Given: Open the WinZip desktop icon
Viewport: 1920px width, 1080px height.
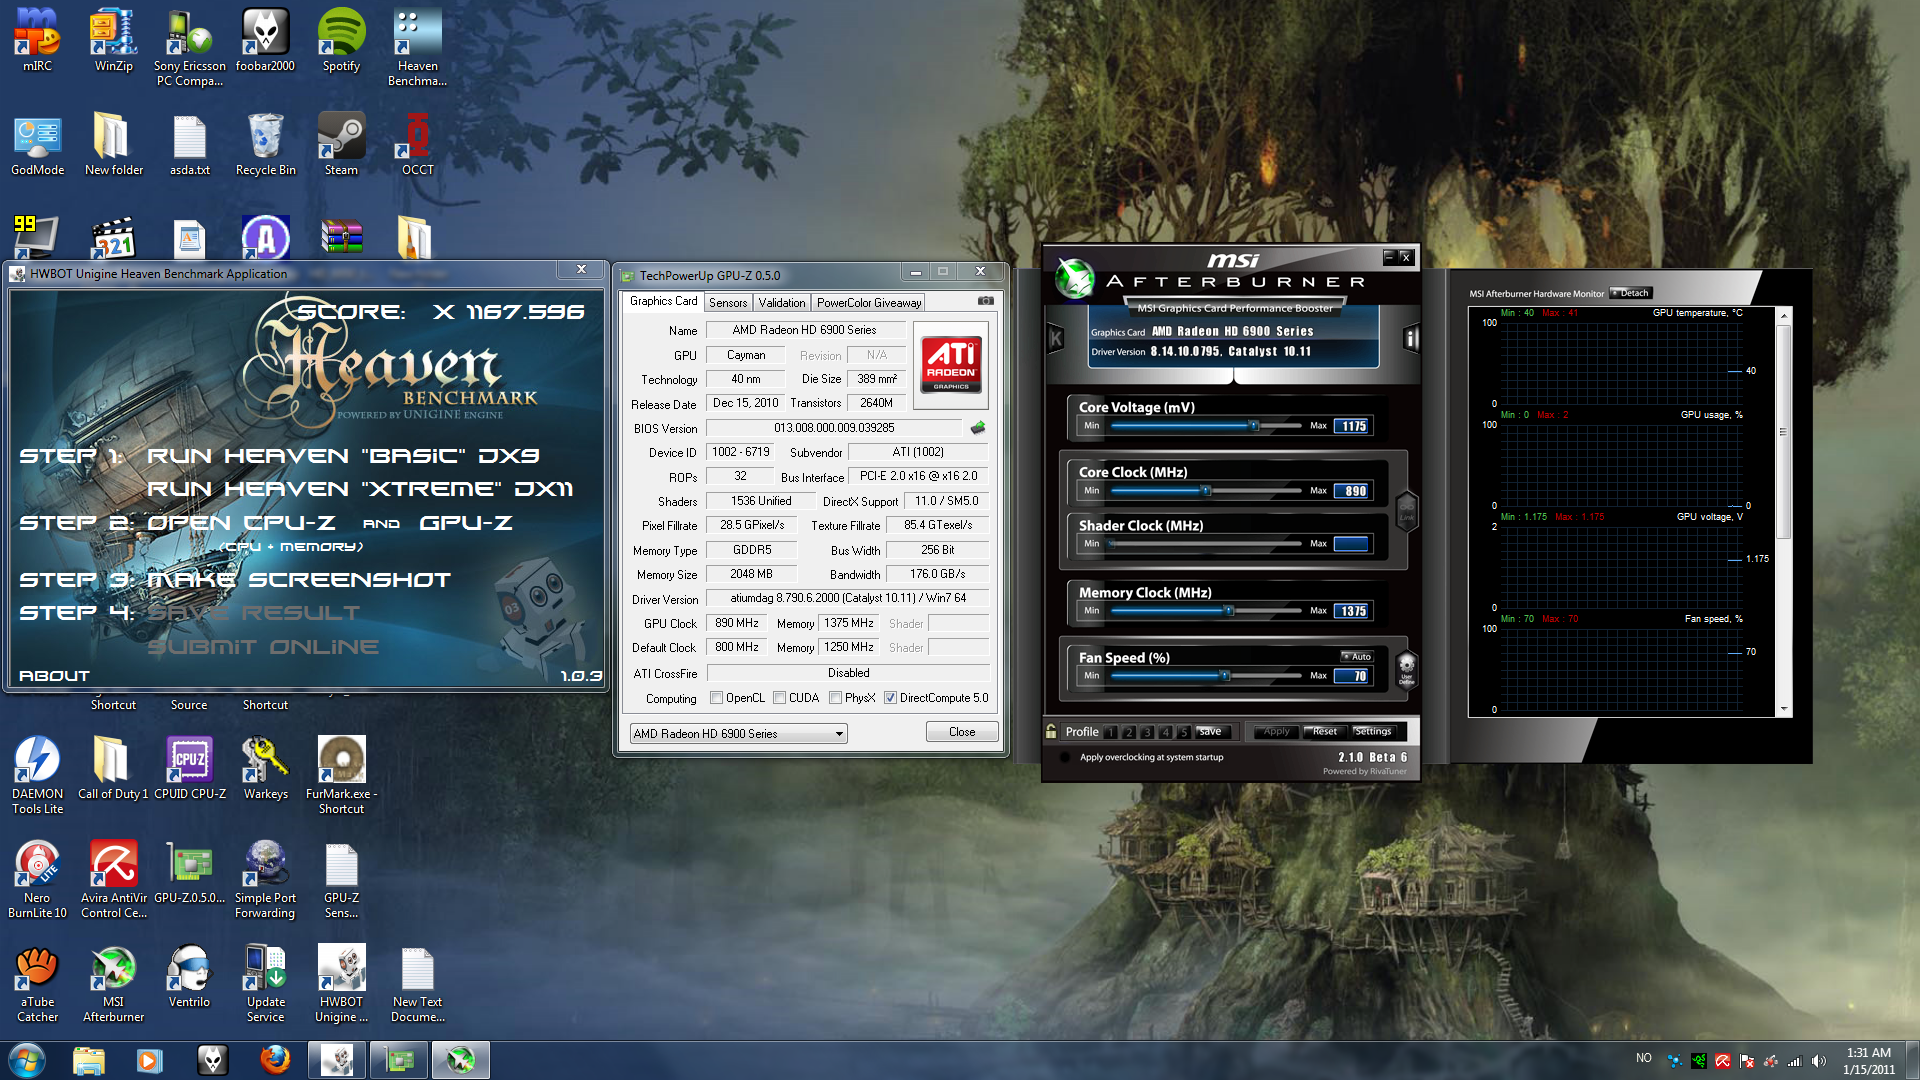Looking at the screenshot, I should pos(113,41).
